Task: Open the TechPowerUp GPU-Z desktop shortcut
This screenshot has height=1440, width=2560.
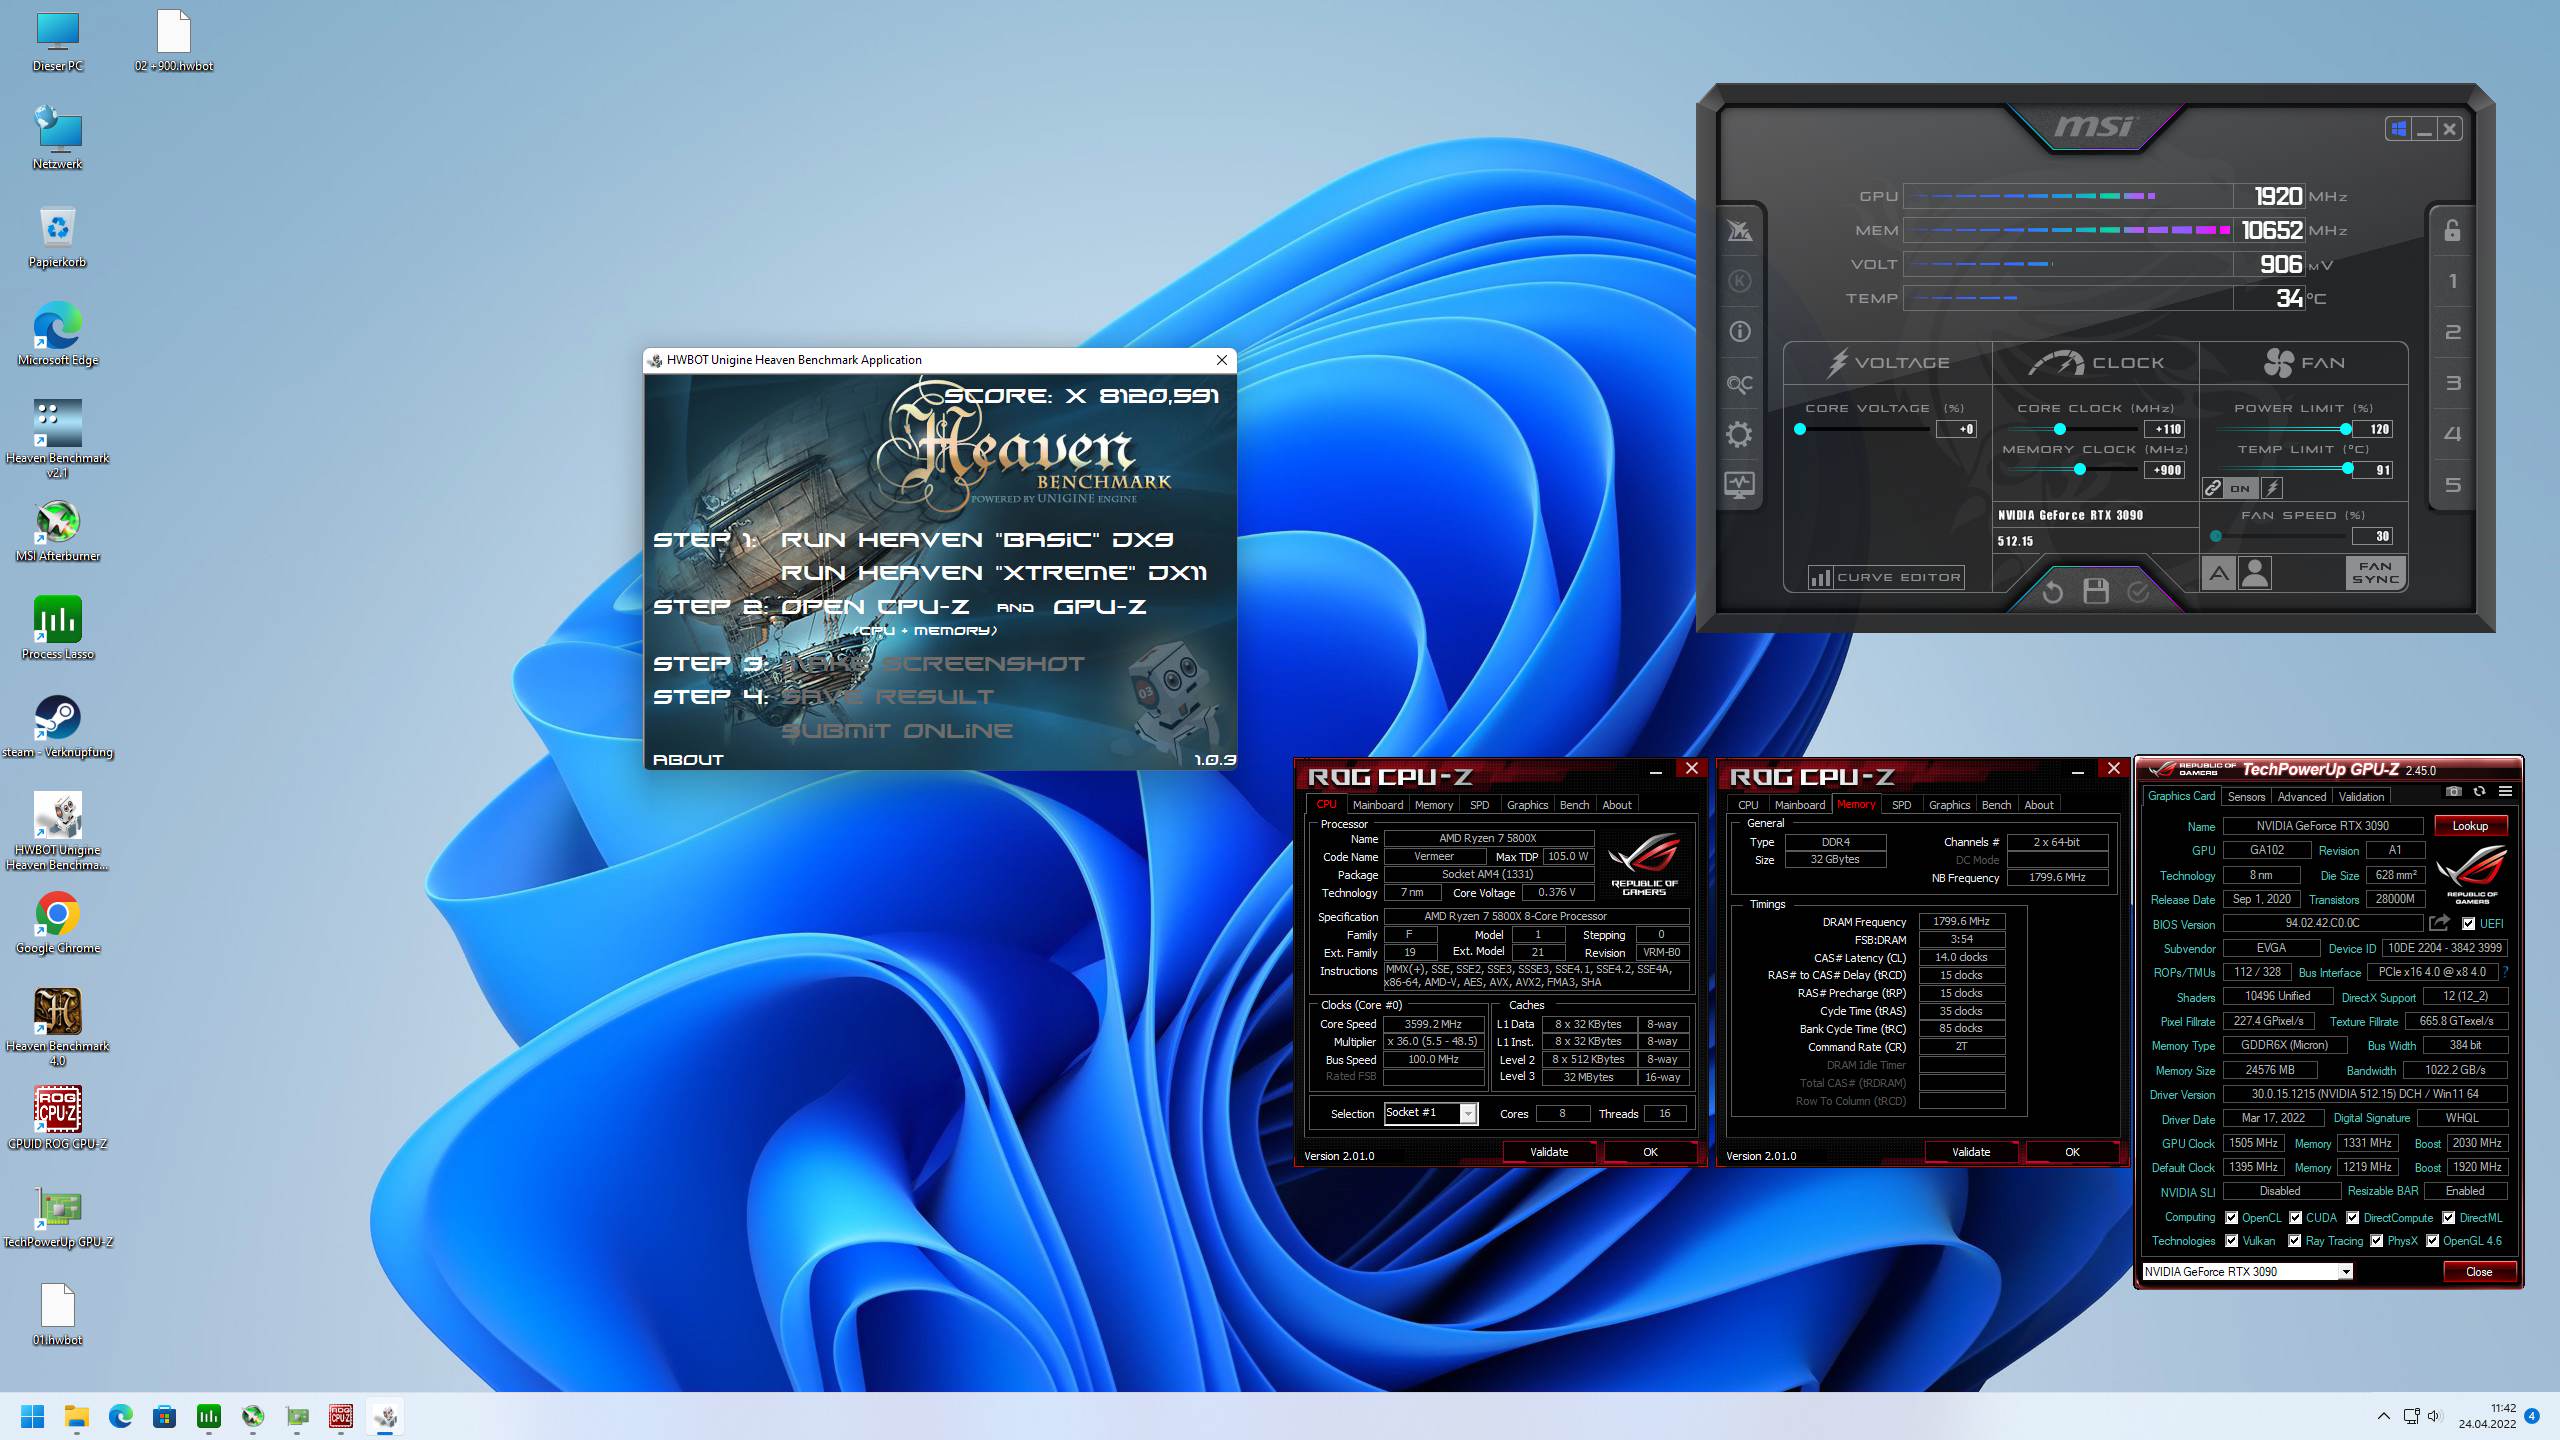Action: (x=57, y=1216)
